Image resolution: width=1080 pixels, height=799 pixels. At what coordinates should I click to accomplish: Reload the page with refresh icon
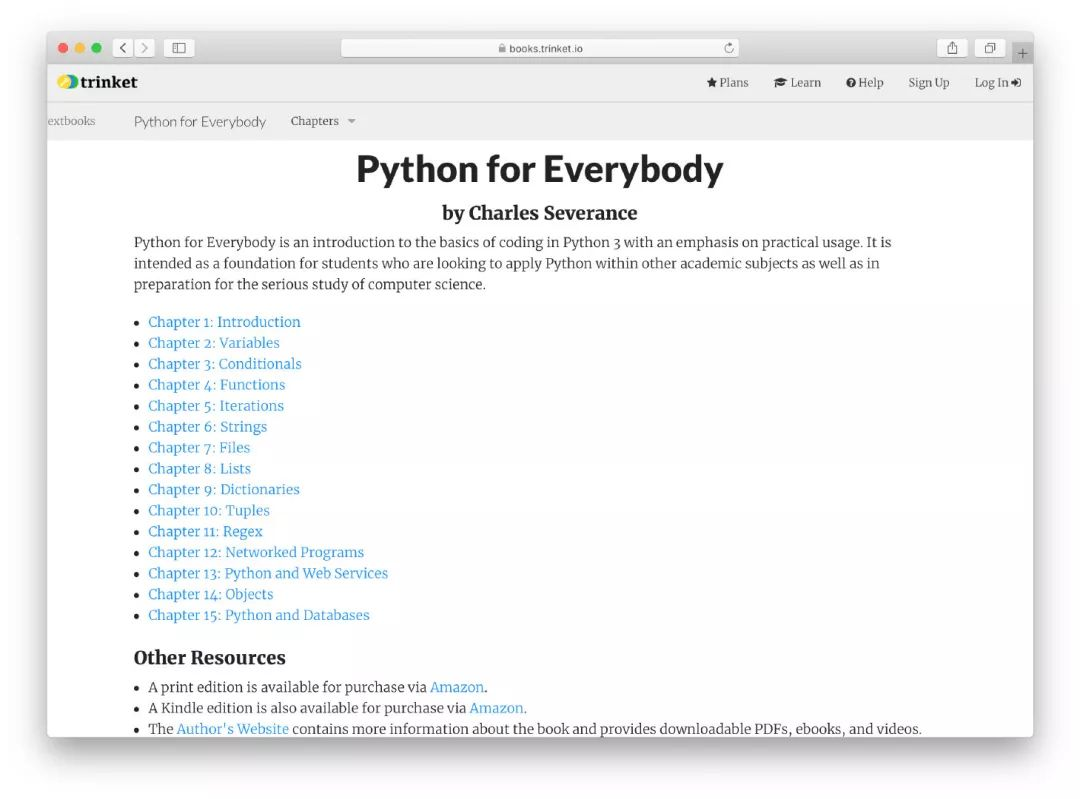729,48
